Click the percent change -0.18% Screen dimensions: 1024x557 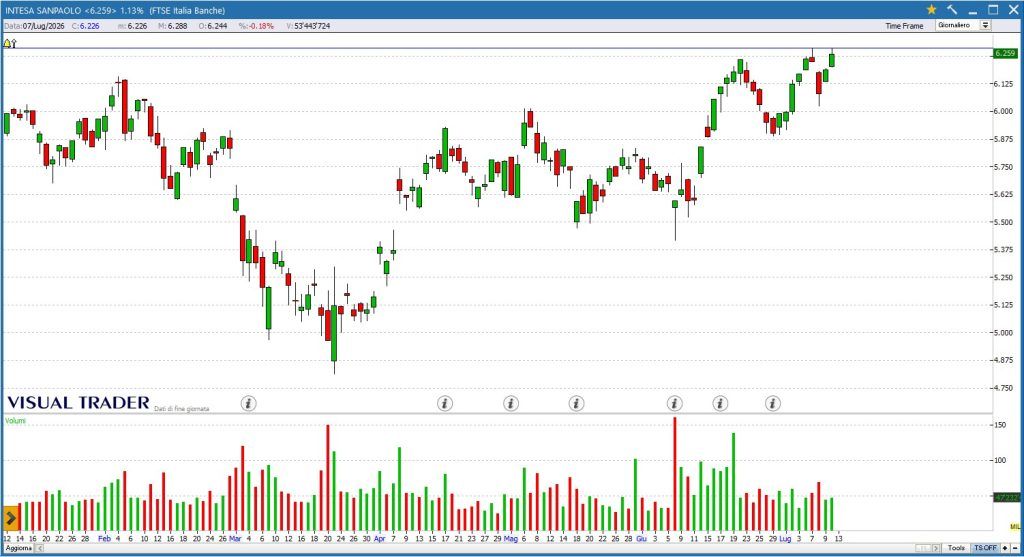262,26
